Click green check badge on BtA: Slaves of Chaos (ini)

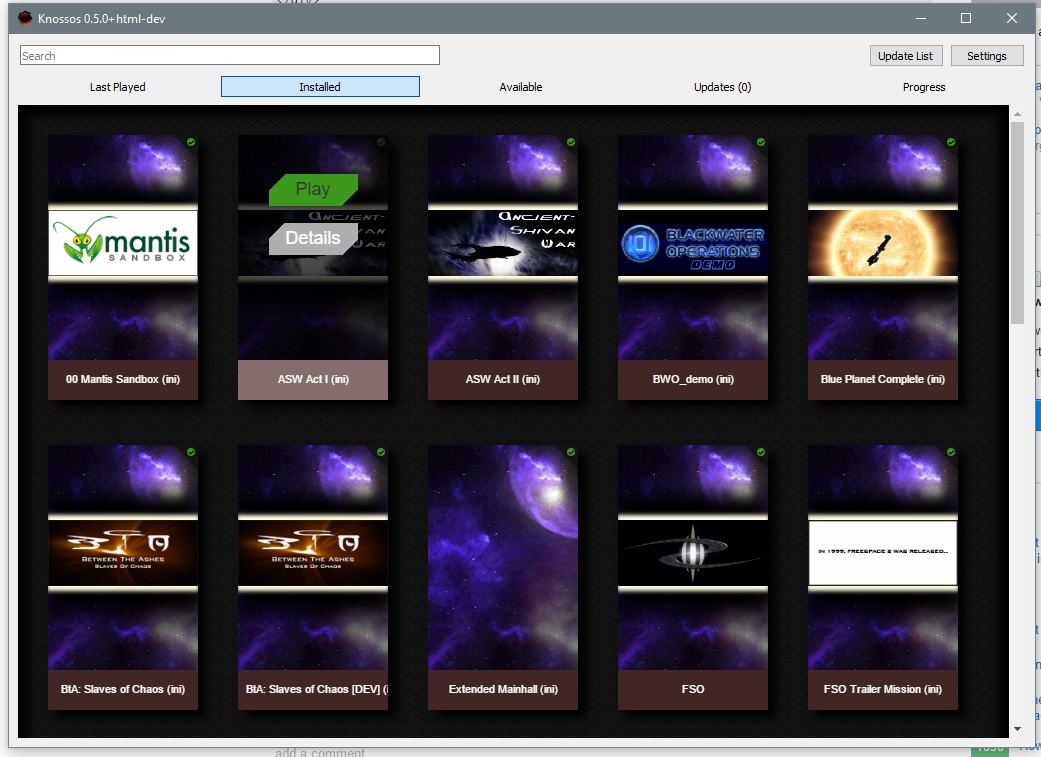click(x=191, y=452)
